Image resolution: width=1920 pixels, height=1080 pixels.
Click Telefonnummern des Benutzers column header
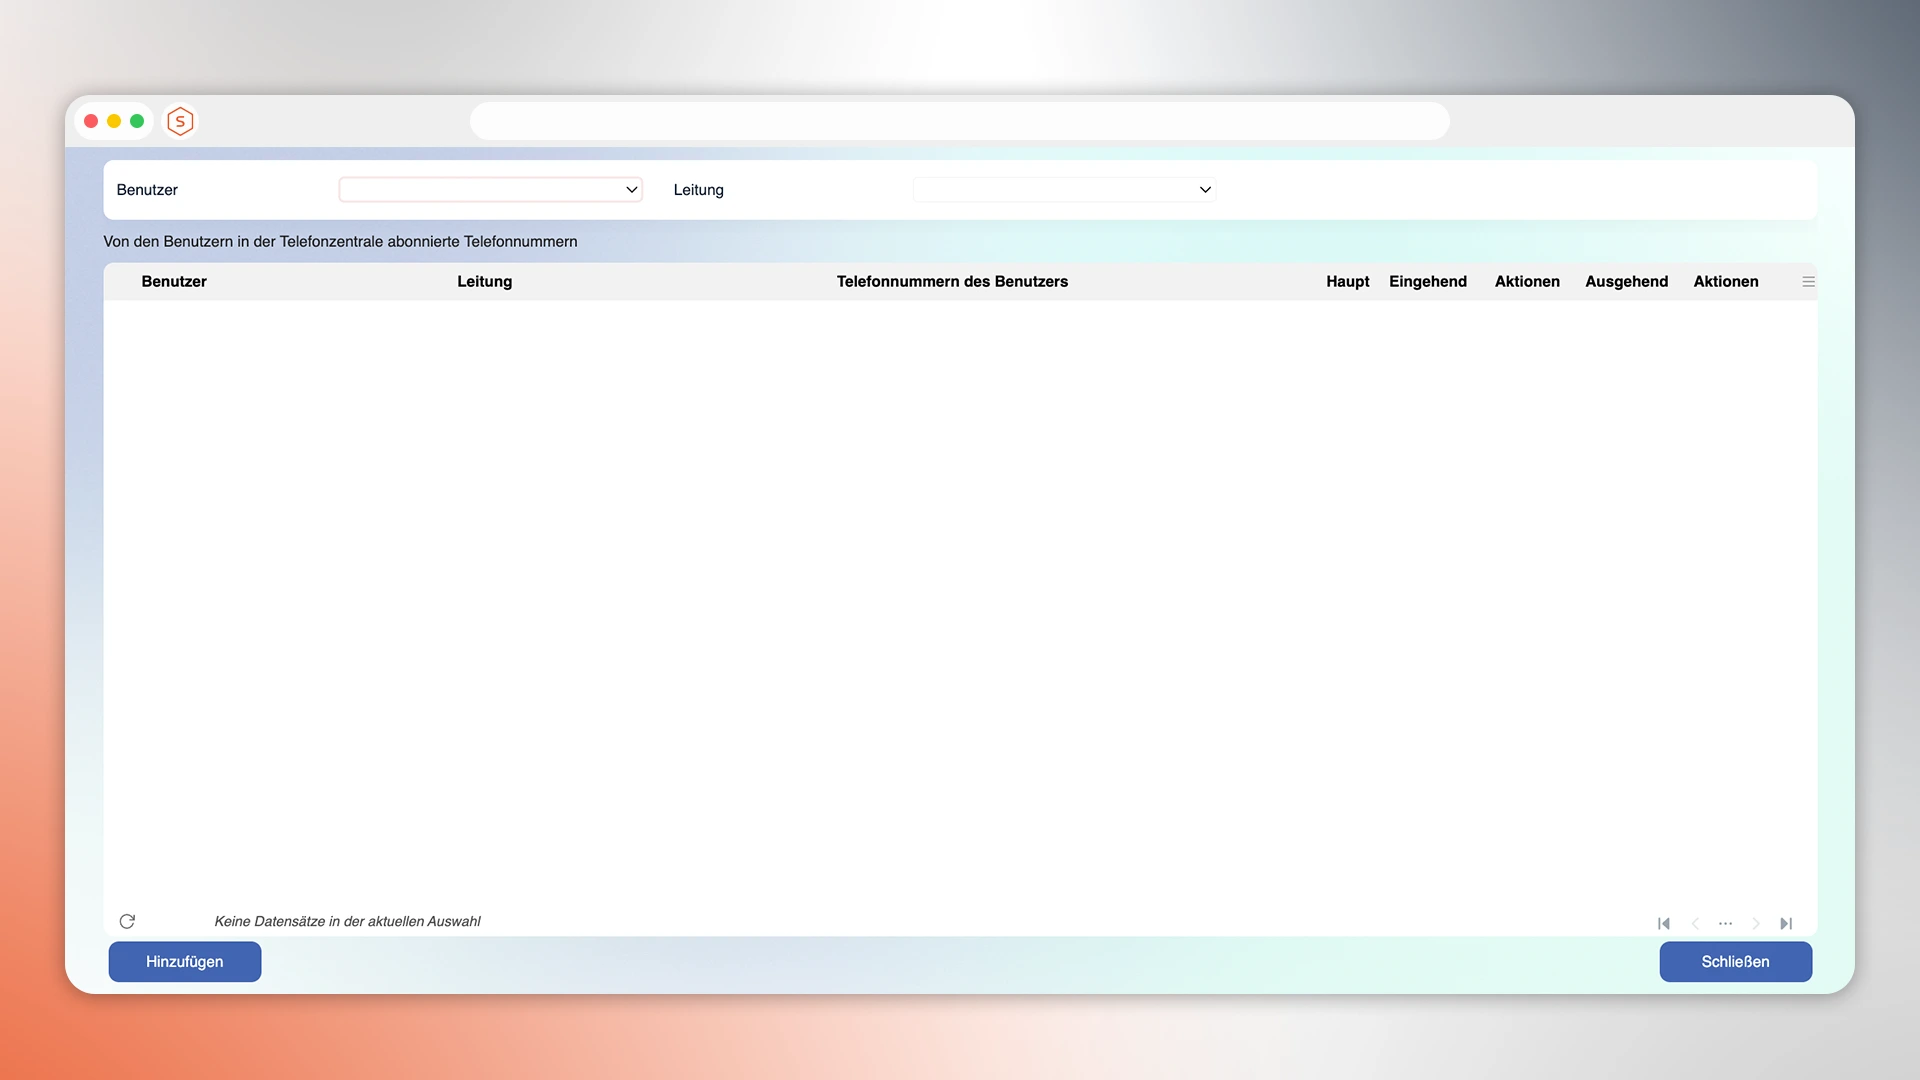coord(952,282)
